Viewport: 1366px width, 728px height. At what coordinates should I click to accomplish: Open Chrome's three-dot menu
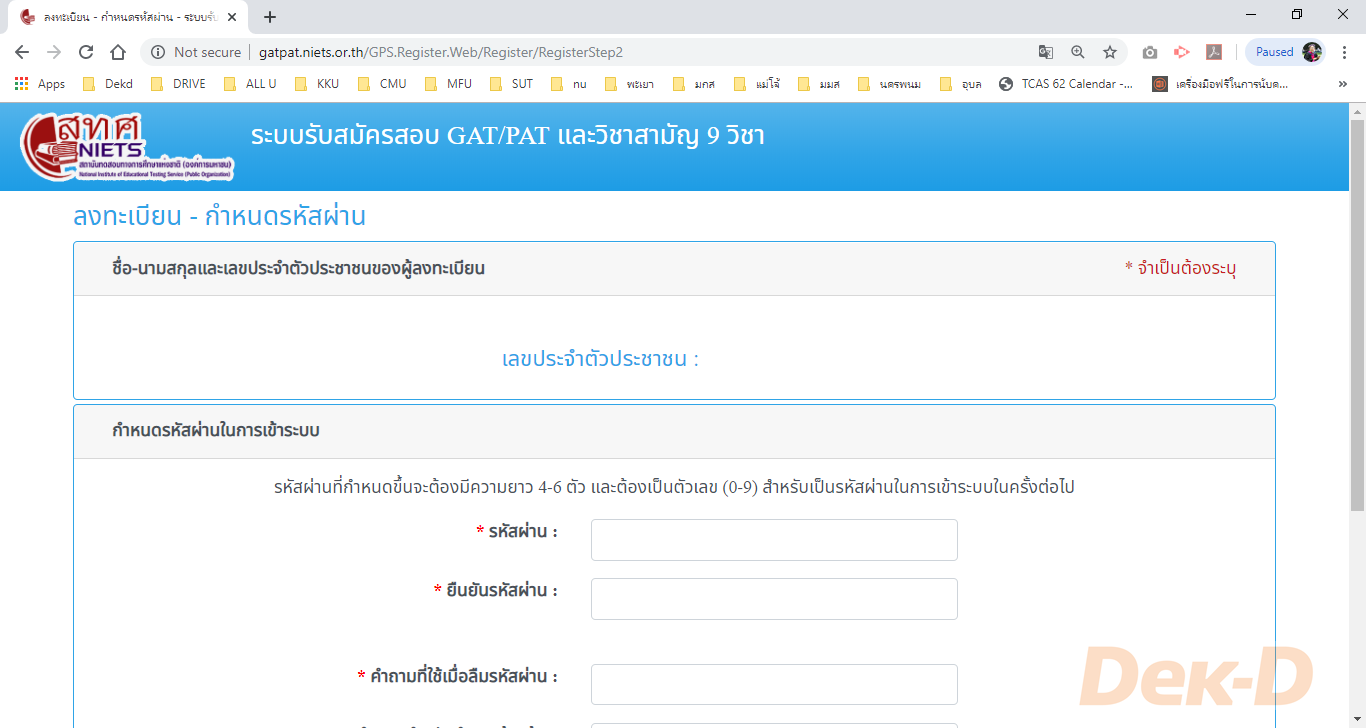1344,52
